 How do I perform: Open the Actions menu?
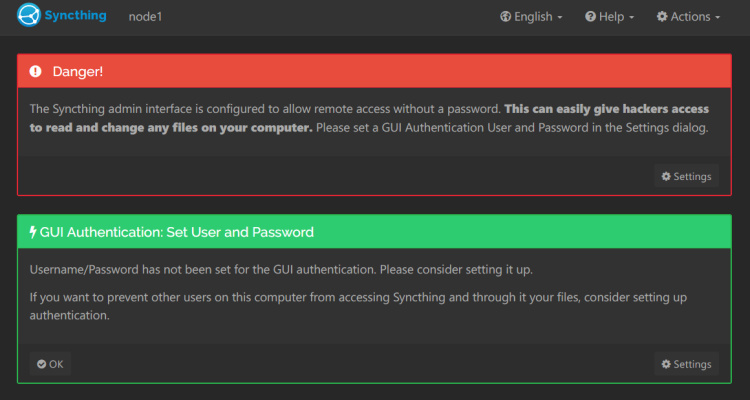pos(689,17)
